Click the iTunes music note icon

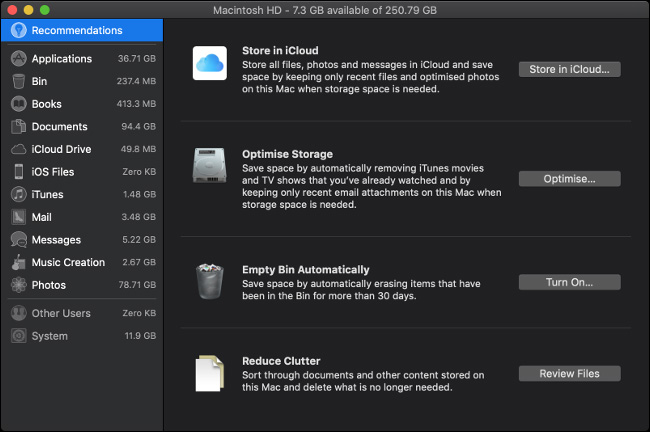(19, 194)
